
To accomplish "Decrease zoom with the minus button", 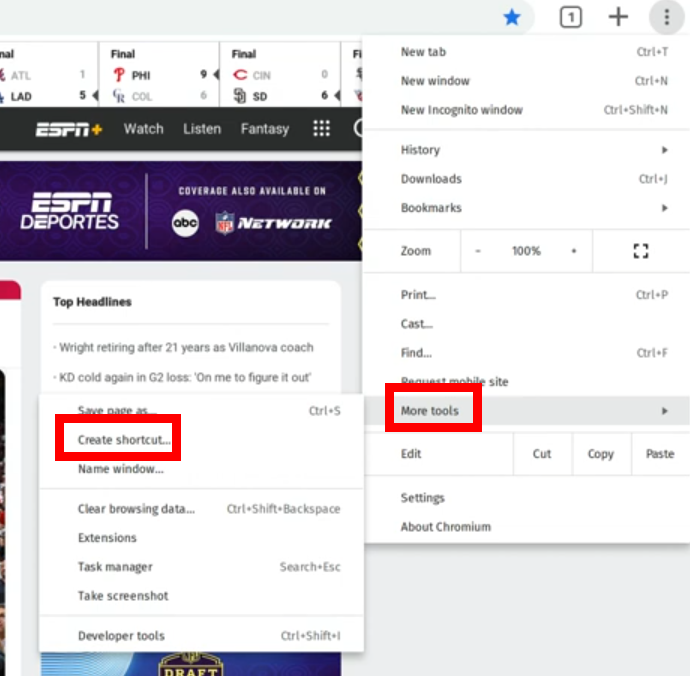I will click(x=478, y=251).
